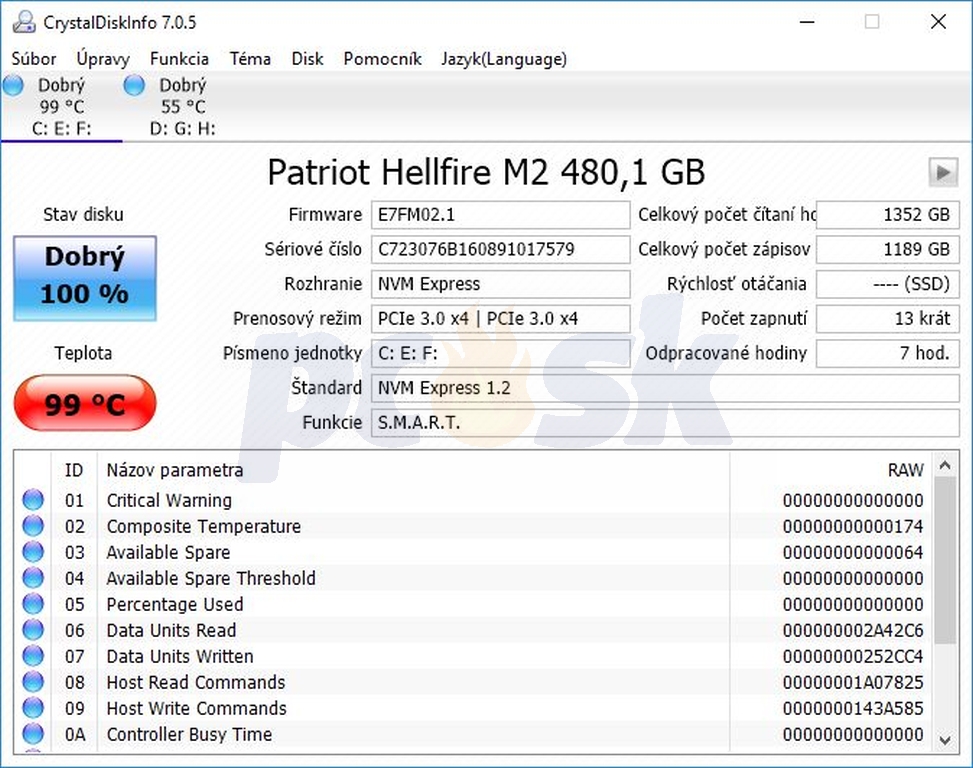Click status icon for Controller Busy Time row
Viewport: 973px width, 768px height.
coord(33,734)
